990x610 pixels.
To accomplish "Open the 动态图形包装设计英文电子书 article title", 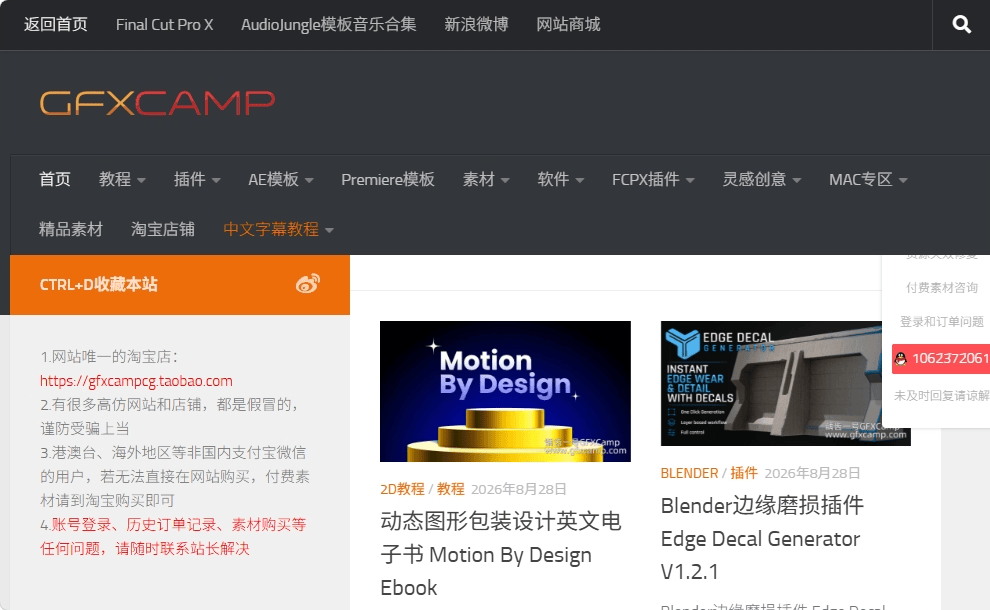I will [x=501, y=554].
